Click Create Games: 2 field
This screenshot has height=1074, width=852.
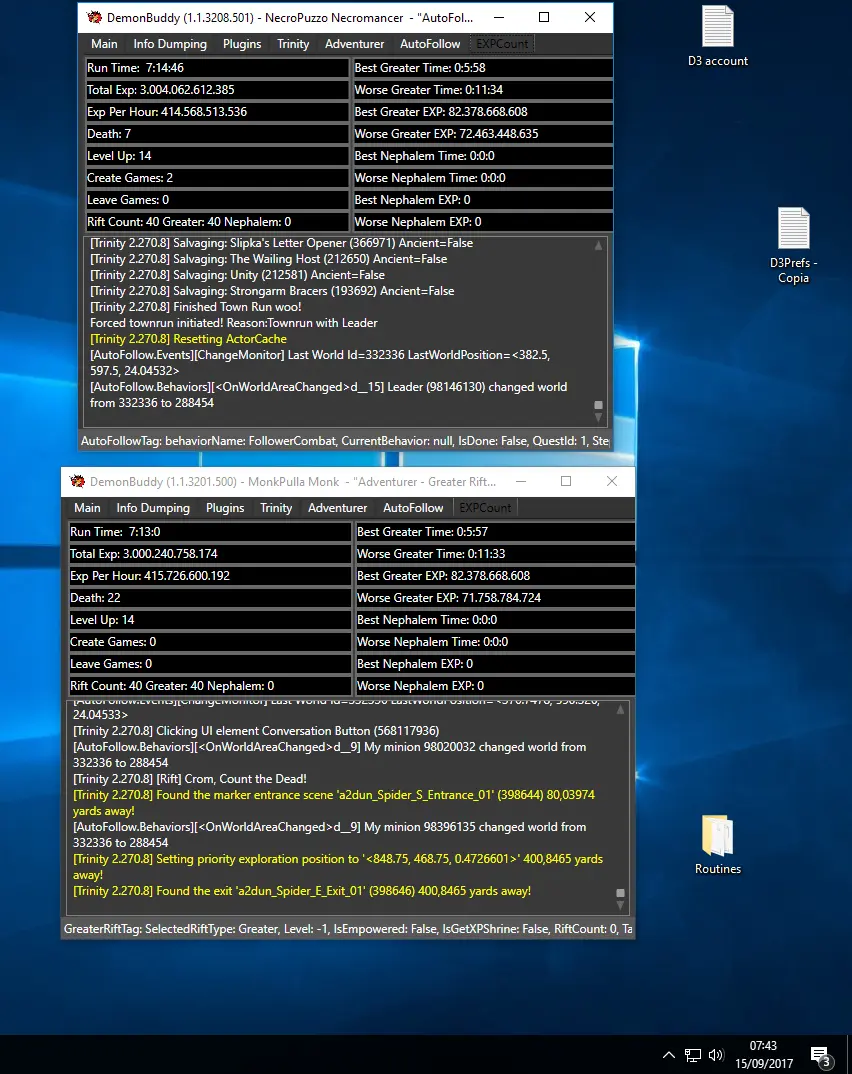point(217,177)
